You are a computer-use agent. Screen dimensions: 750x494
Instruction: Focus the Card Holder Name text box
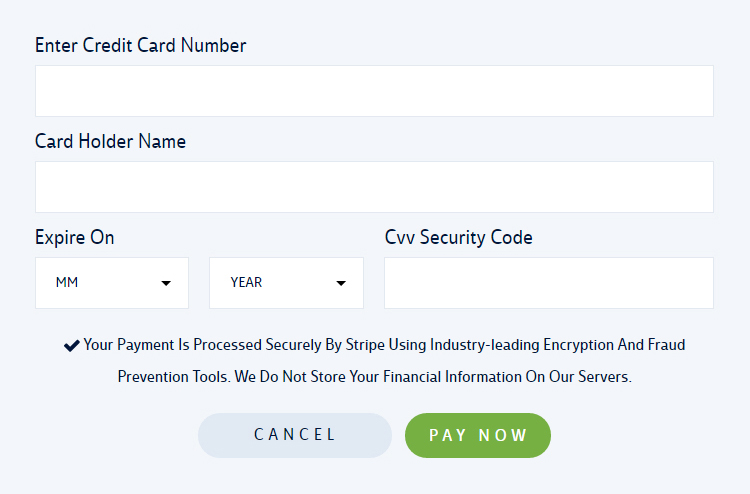pyautogui.click(x=374, y=187)
